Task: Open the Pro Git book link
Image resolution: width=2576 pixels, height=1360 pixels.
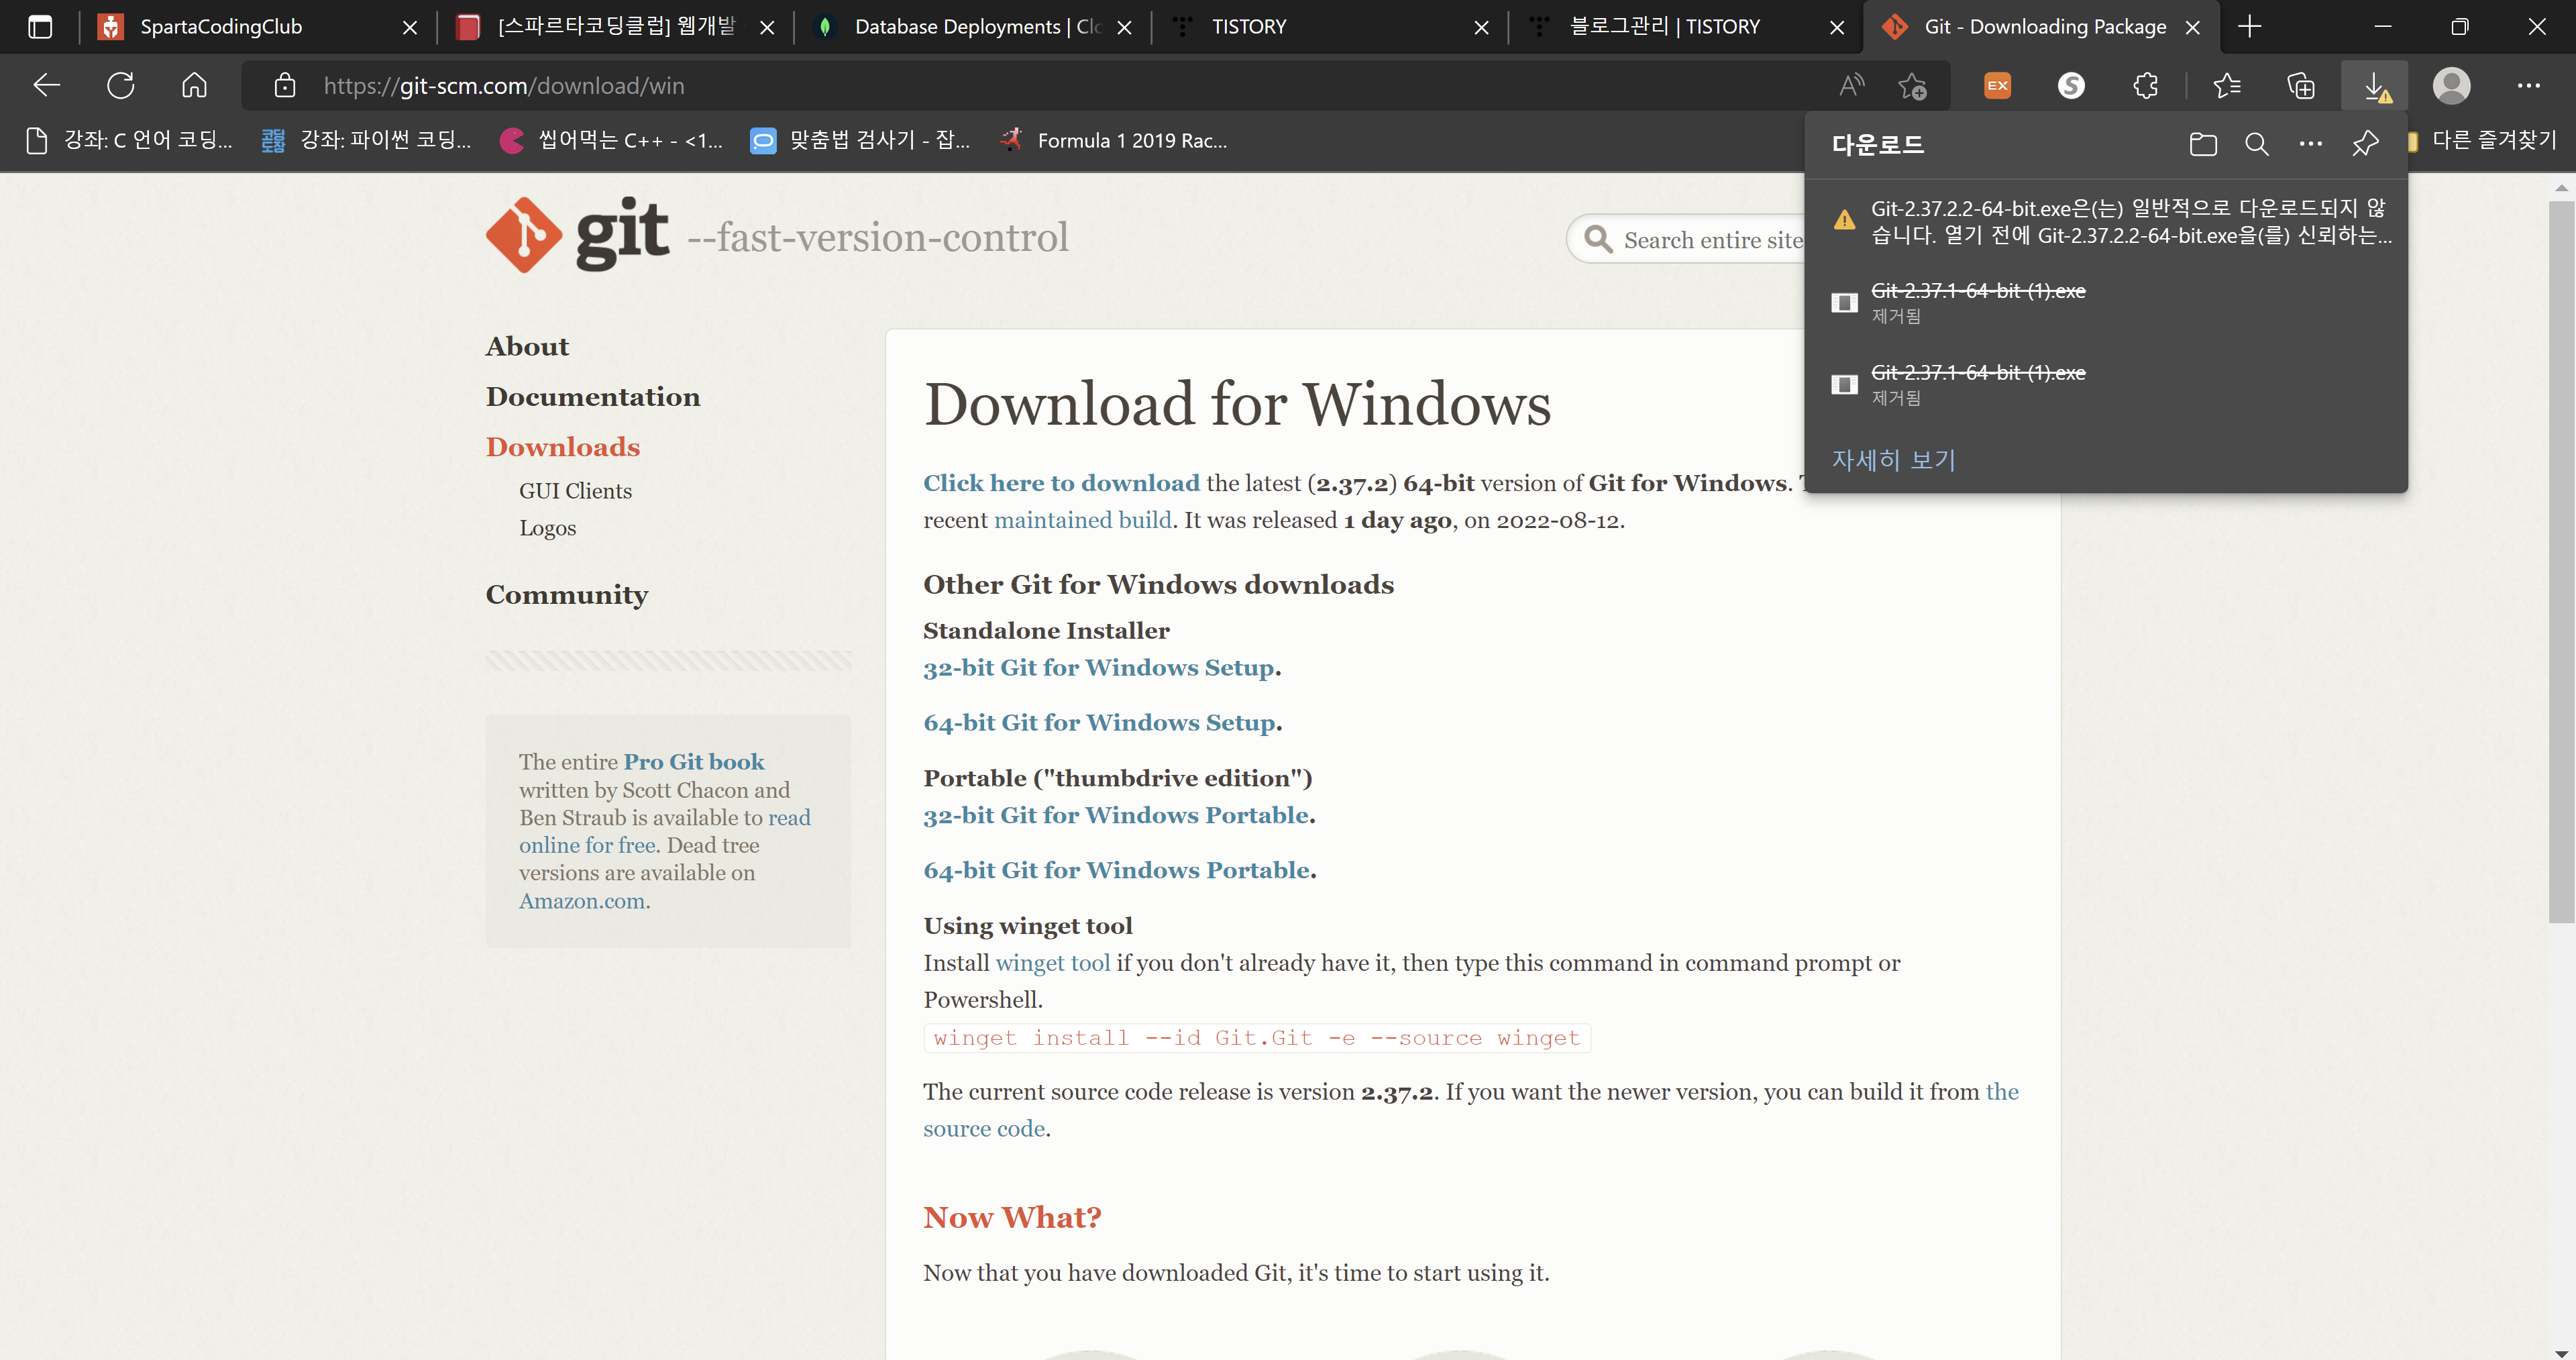Action: (x=693, y=762)
